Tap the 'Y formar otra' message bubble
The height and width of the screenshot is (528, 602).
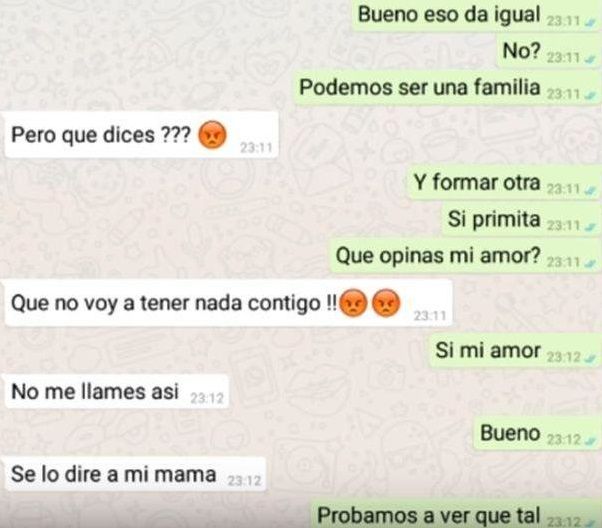coord(504,183)
